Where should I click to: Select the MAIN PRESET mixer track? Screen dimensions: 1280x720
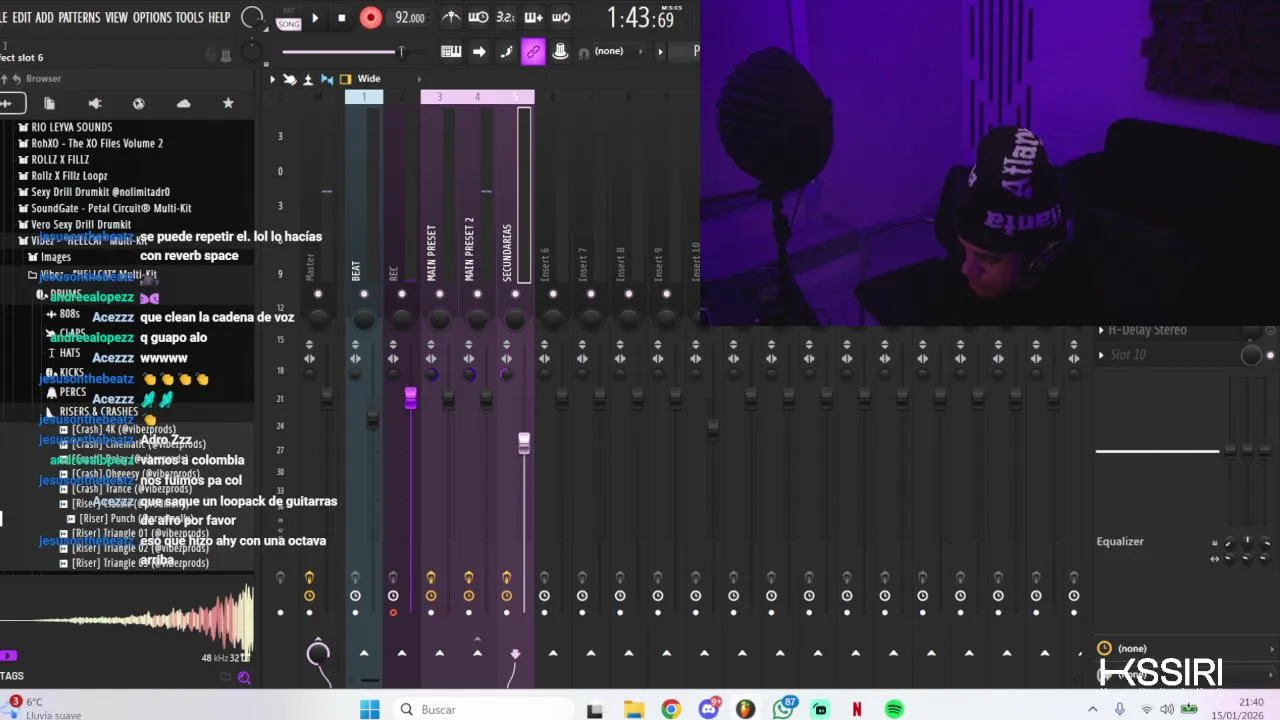432,252
